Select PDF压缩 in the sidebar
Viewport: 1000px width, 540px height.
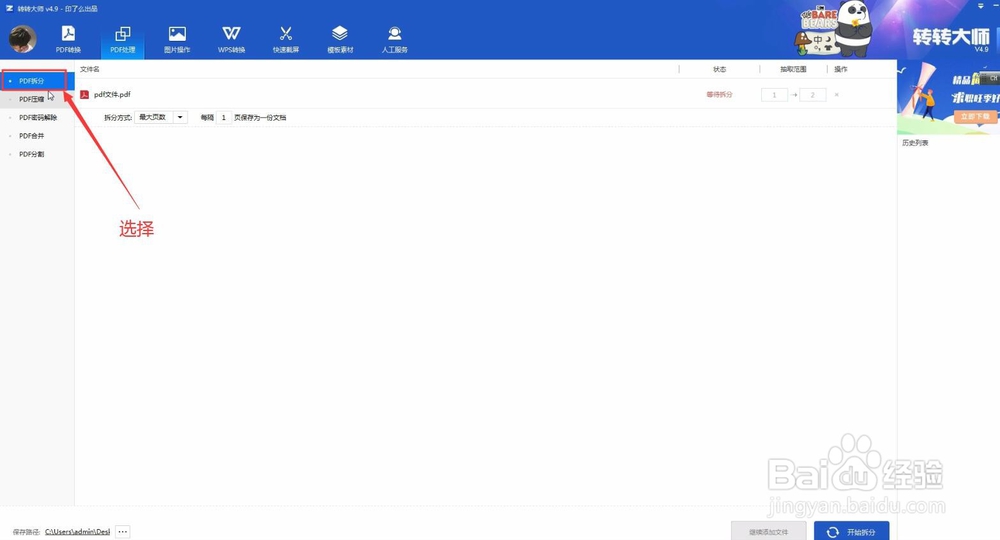point(37,99)
